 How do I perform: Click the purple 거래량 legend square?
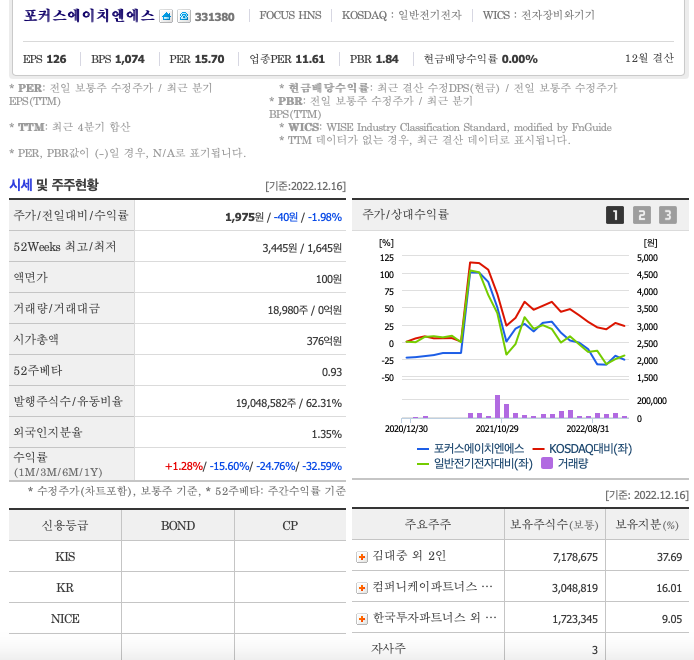click(x=547, y=463)
